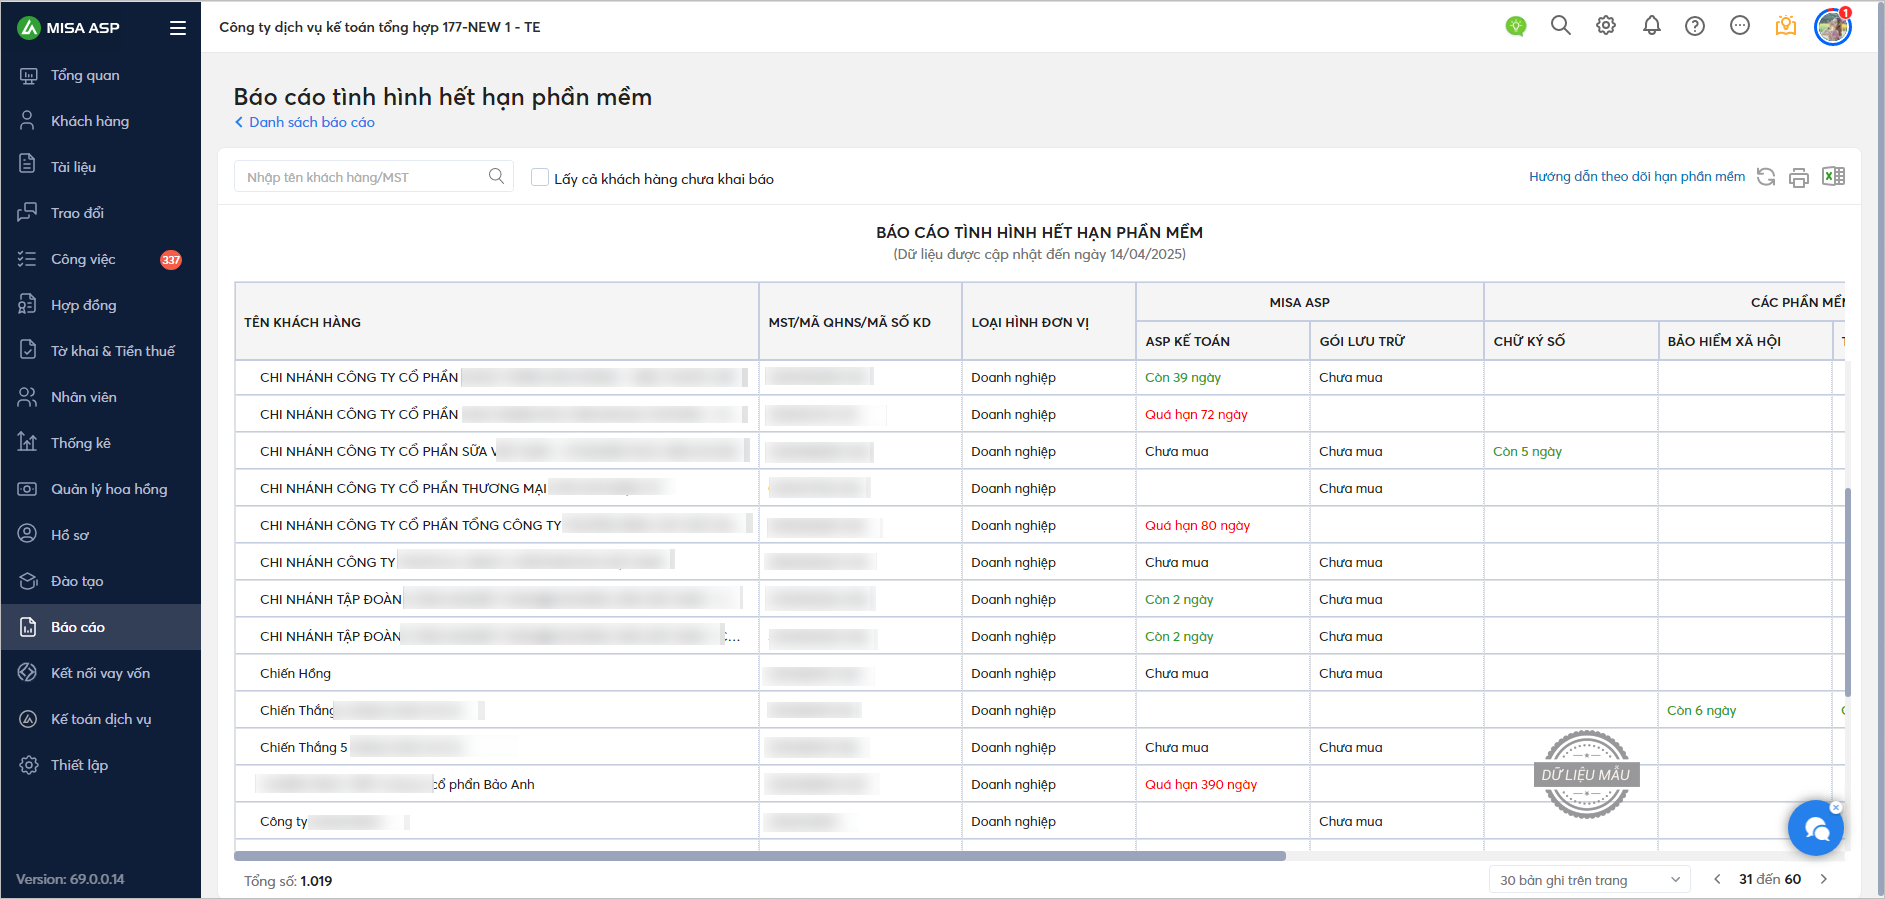
Task: Open the notifications bell
Action: pos(1652,26)
